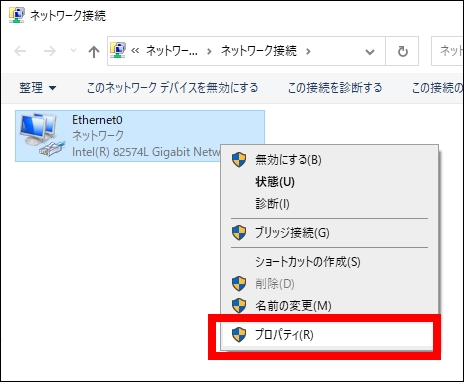The width and height of the screenshot is (464, 382).
Task: Choose ショートカットの作成(S) in context menu
Action: pyautogui.click(x=329, y=262)
